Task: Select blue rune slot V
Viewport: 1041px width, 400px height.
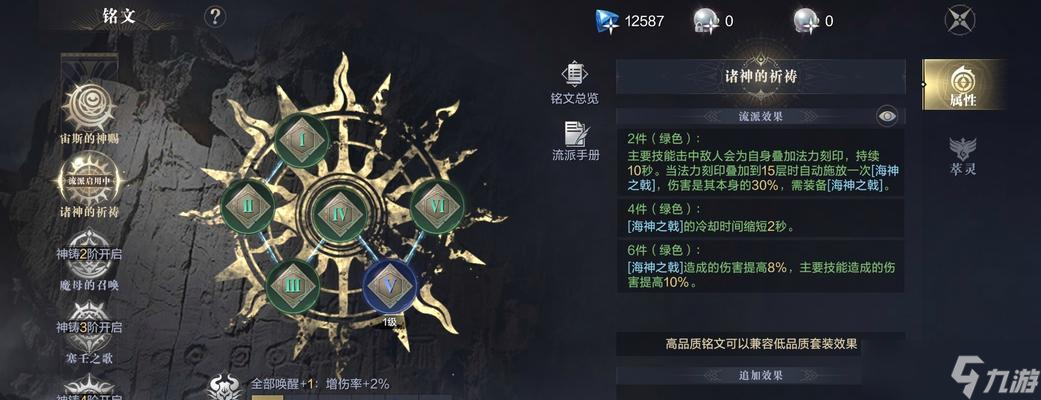Action: (x=389, y=286)
